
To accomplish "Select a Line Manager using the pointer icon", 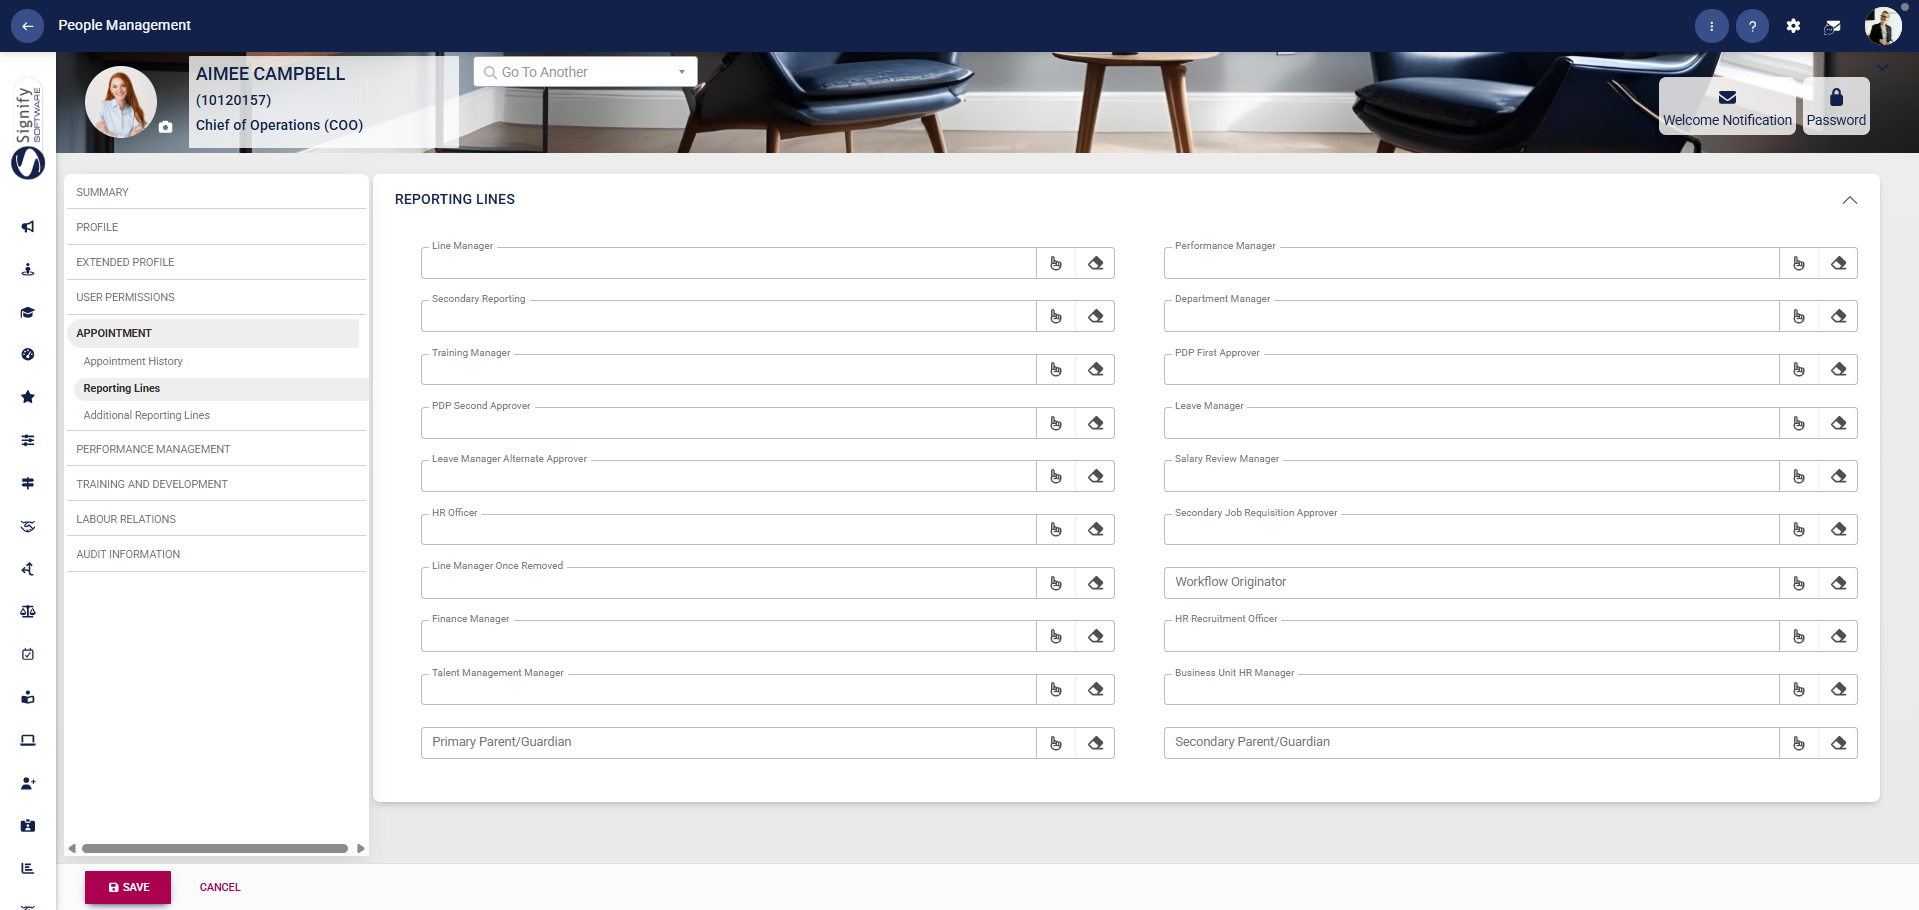I will 1056,263.
